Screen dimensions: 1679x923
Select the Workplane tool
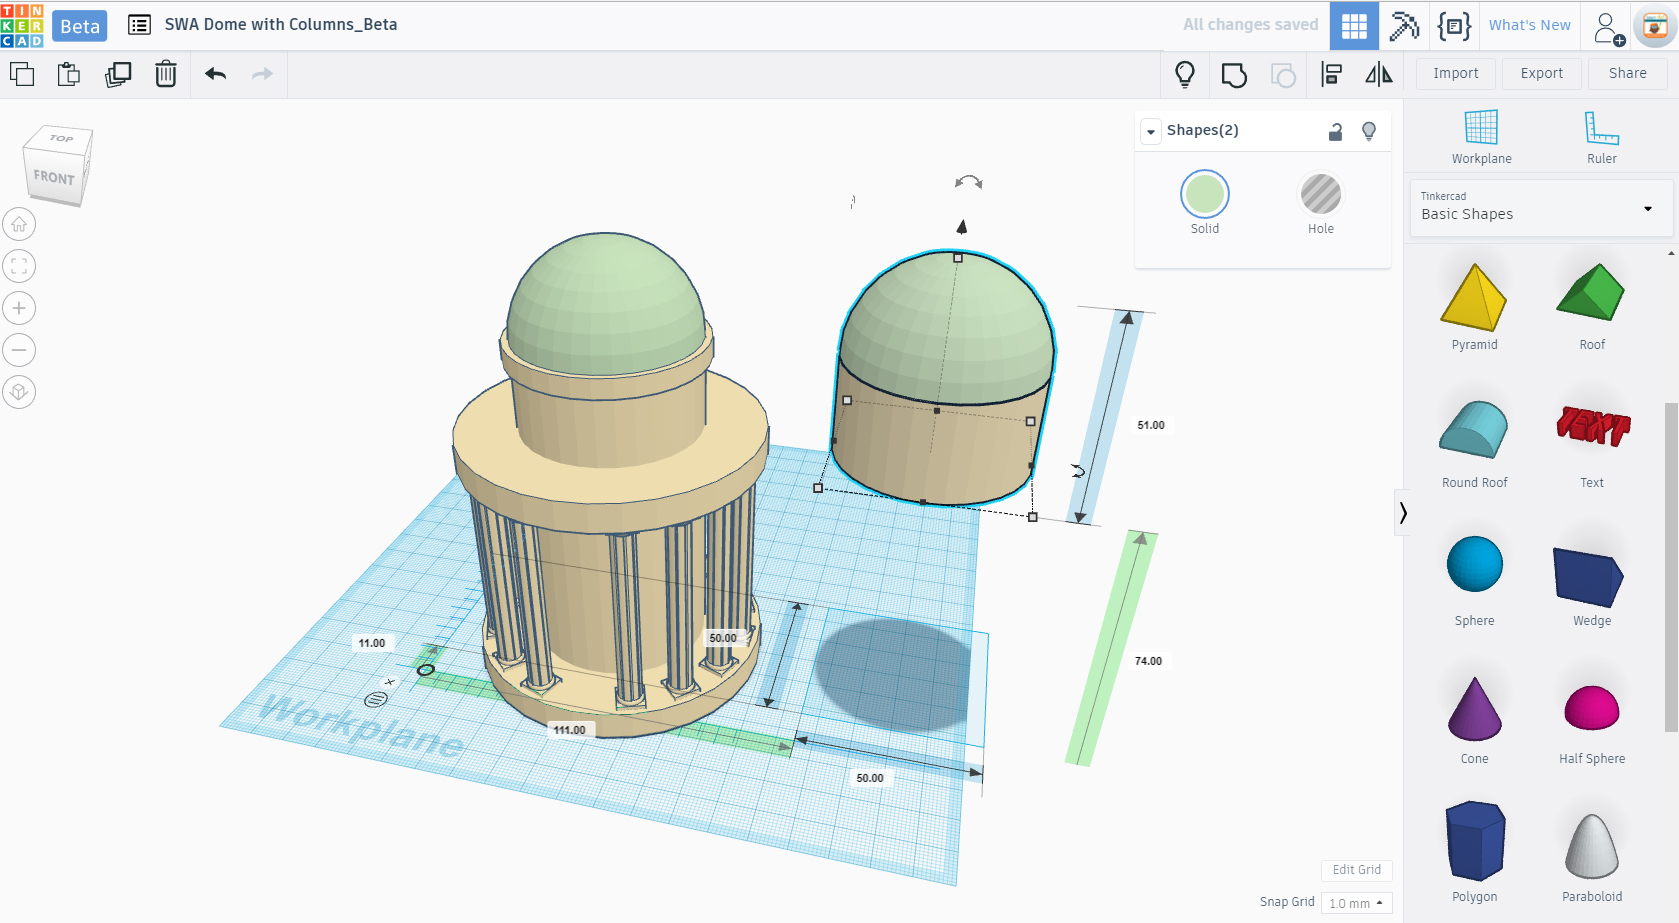[1481, 137]
